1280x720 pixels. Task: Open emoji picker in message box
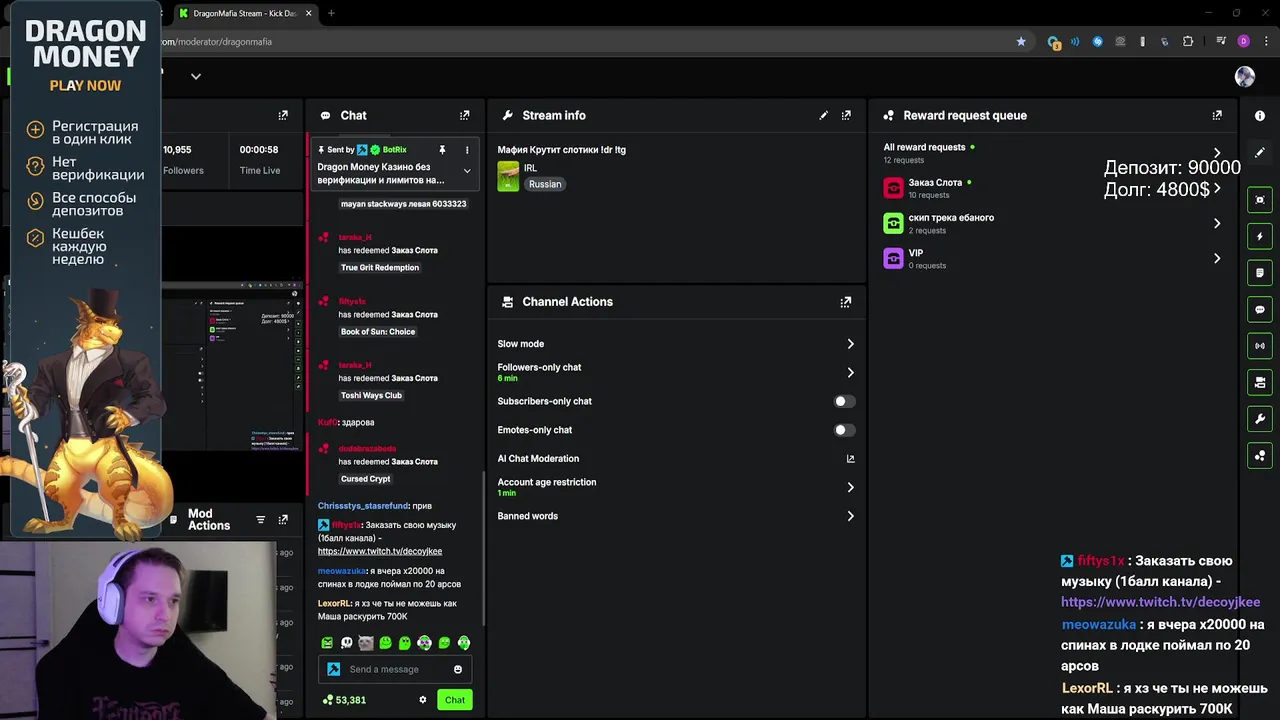point(458,670)
